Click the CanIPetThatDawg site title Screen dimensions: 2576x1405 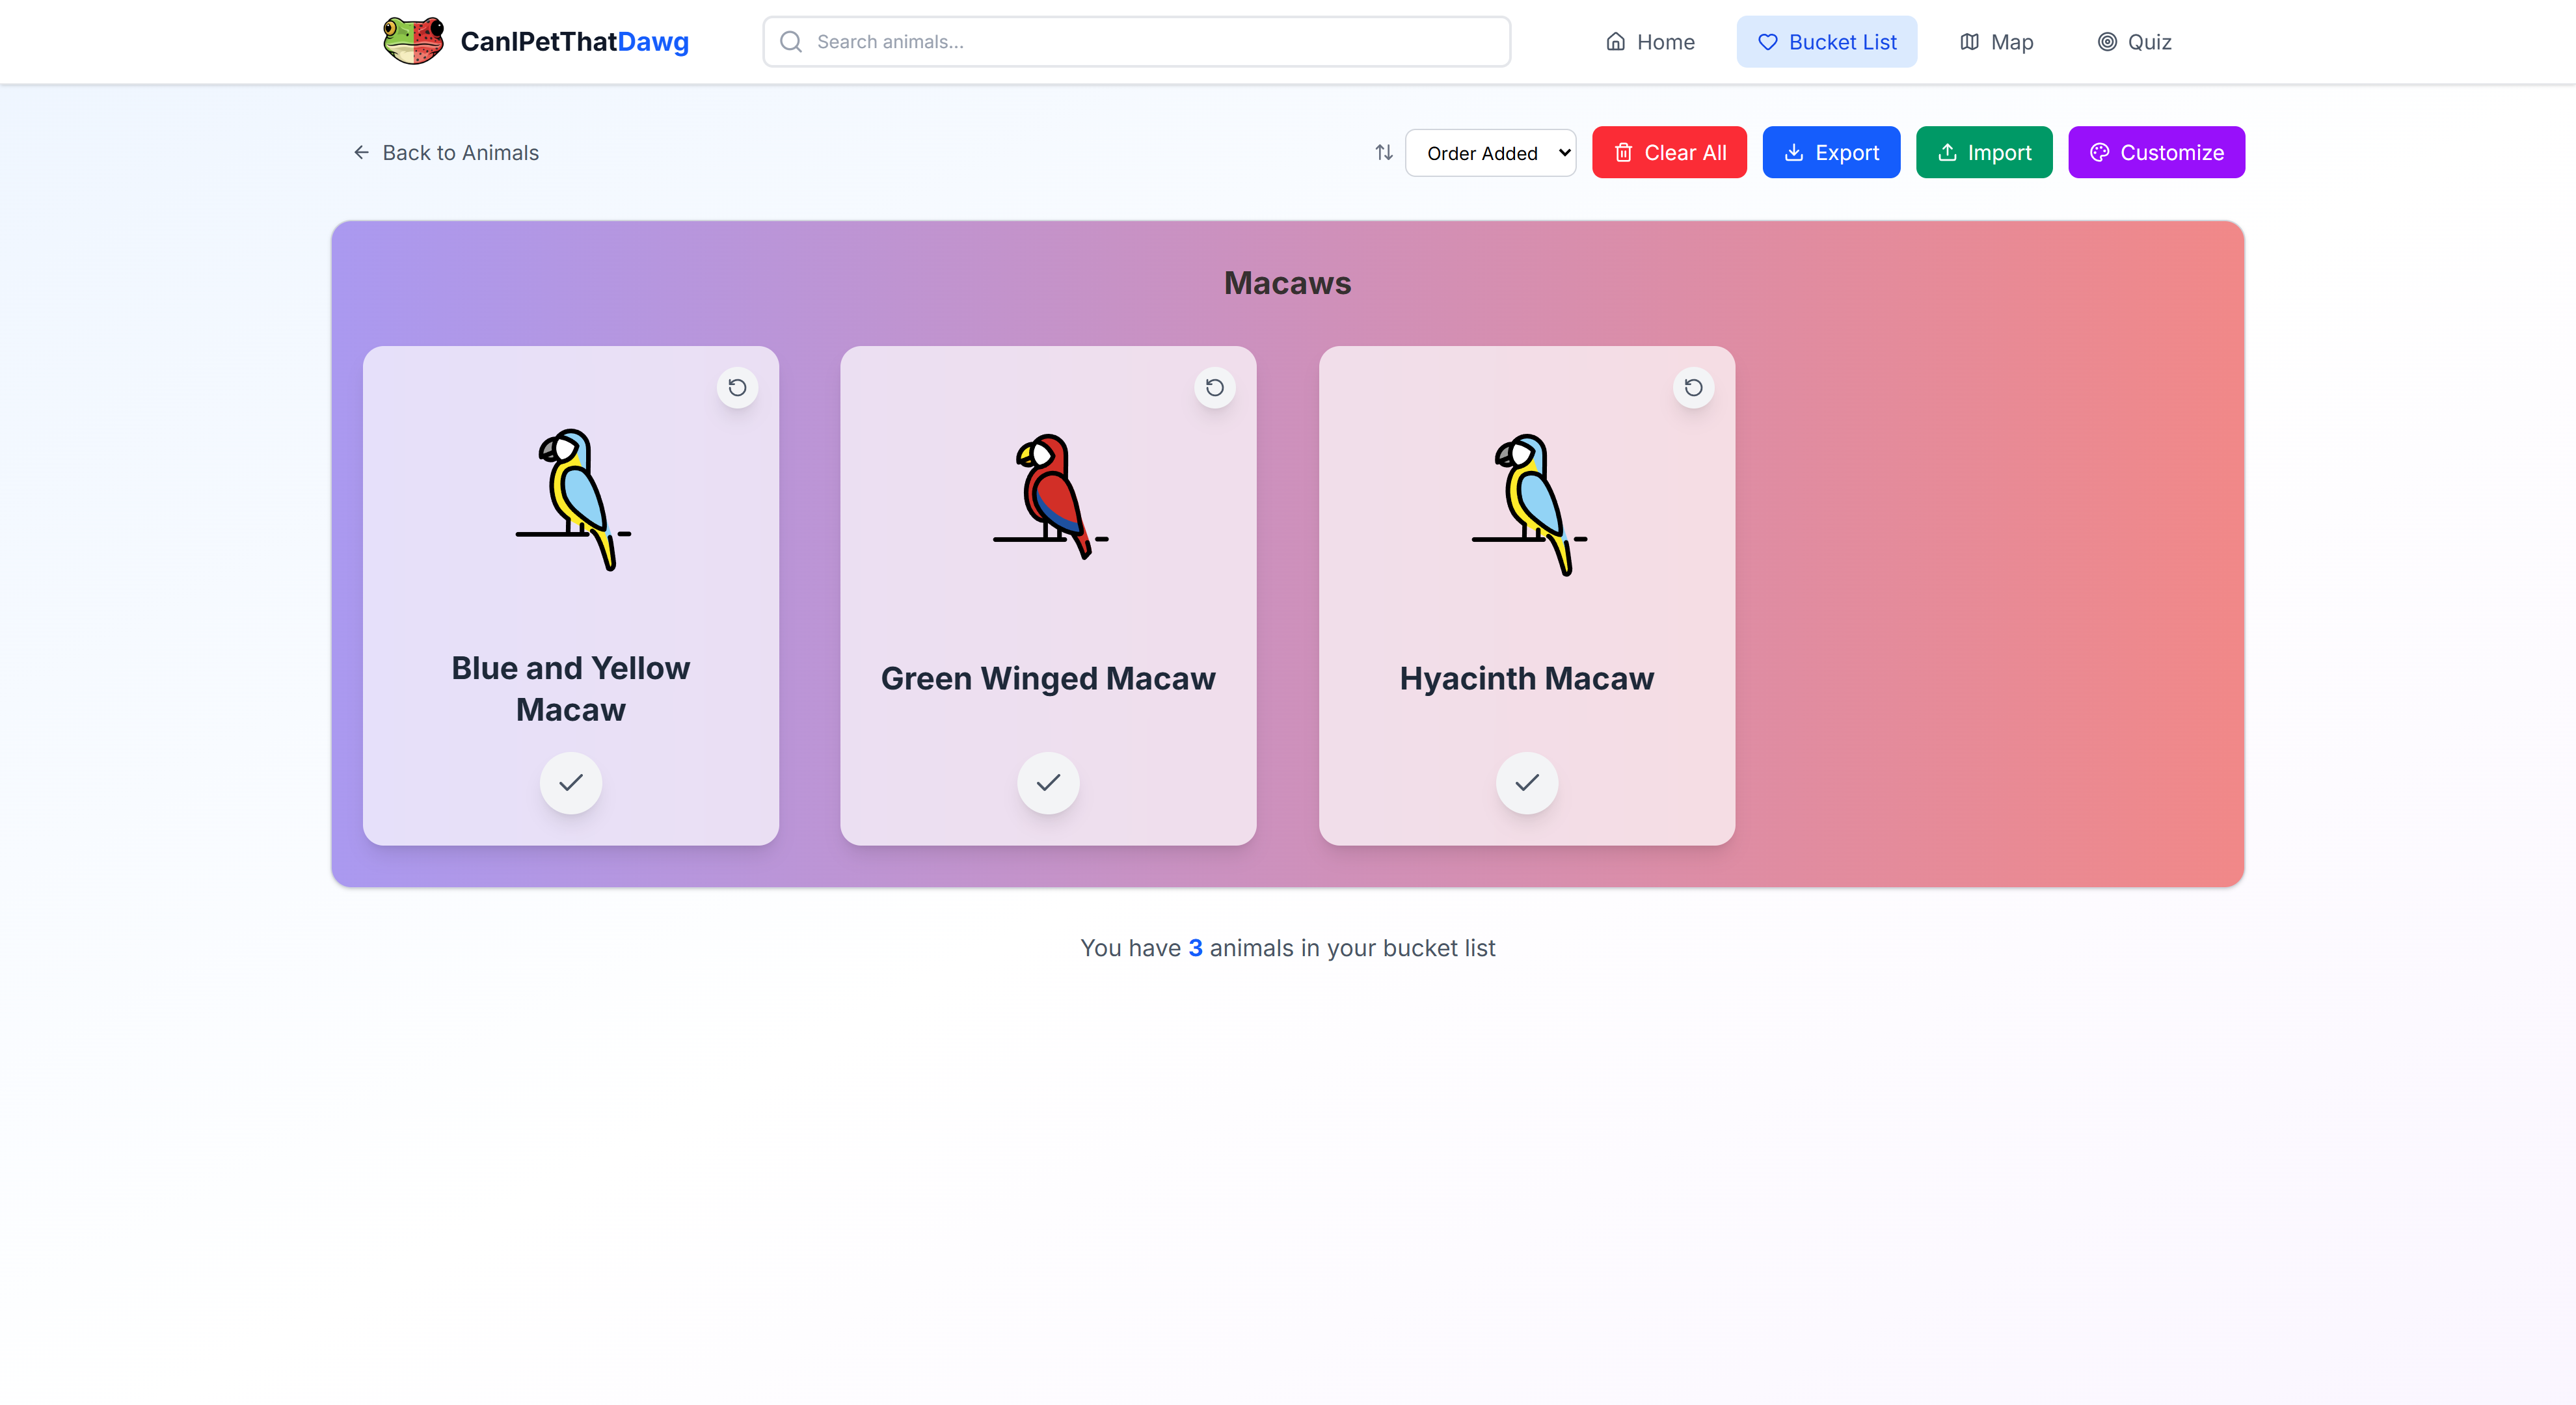tap(574, 42)
